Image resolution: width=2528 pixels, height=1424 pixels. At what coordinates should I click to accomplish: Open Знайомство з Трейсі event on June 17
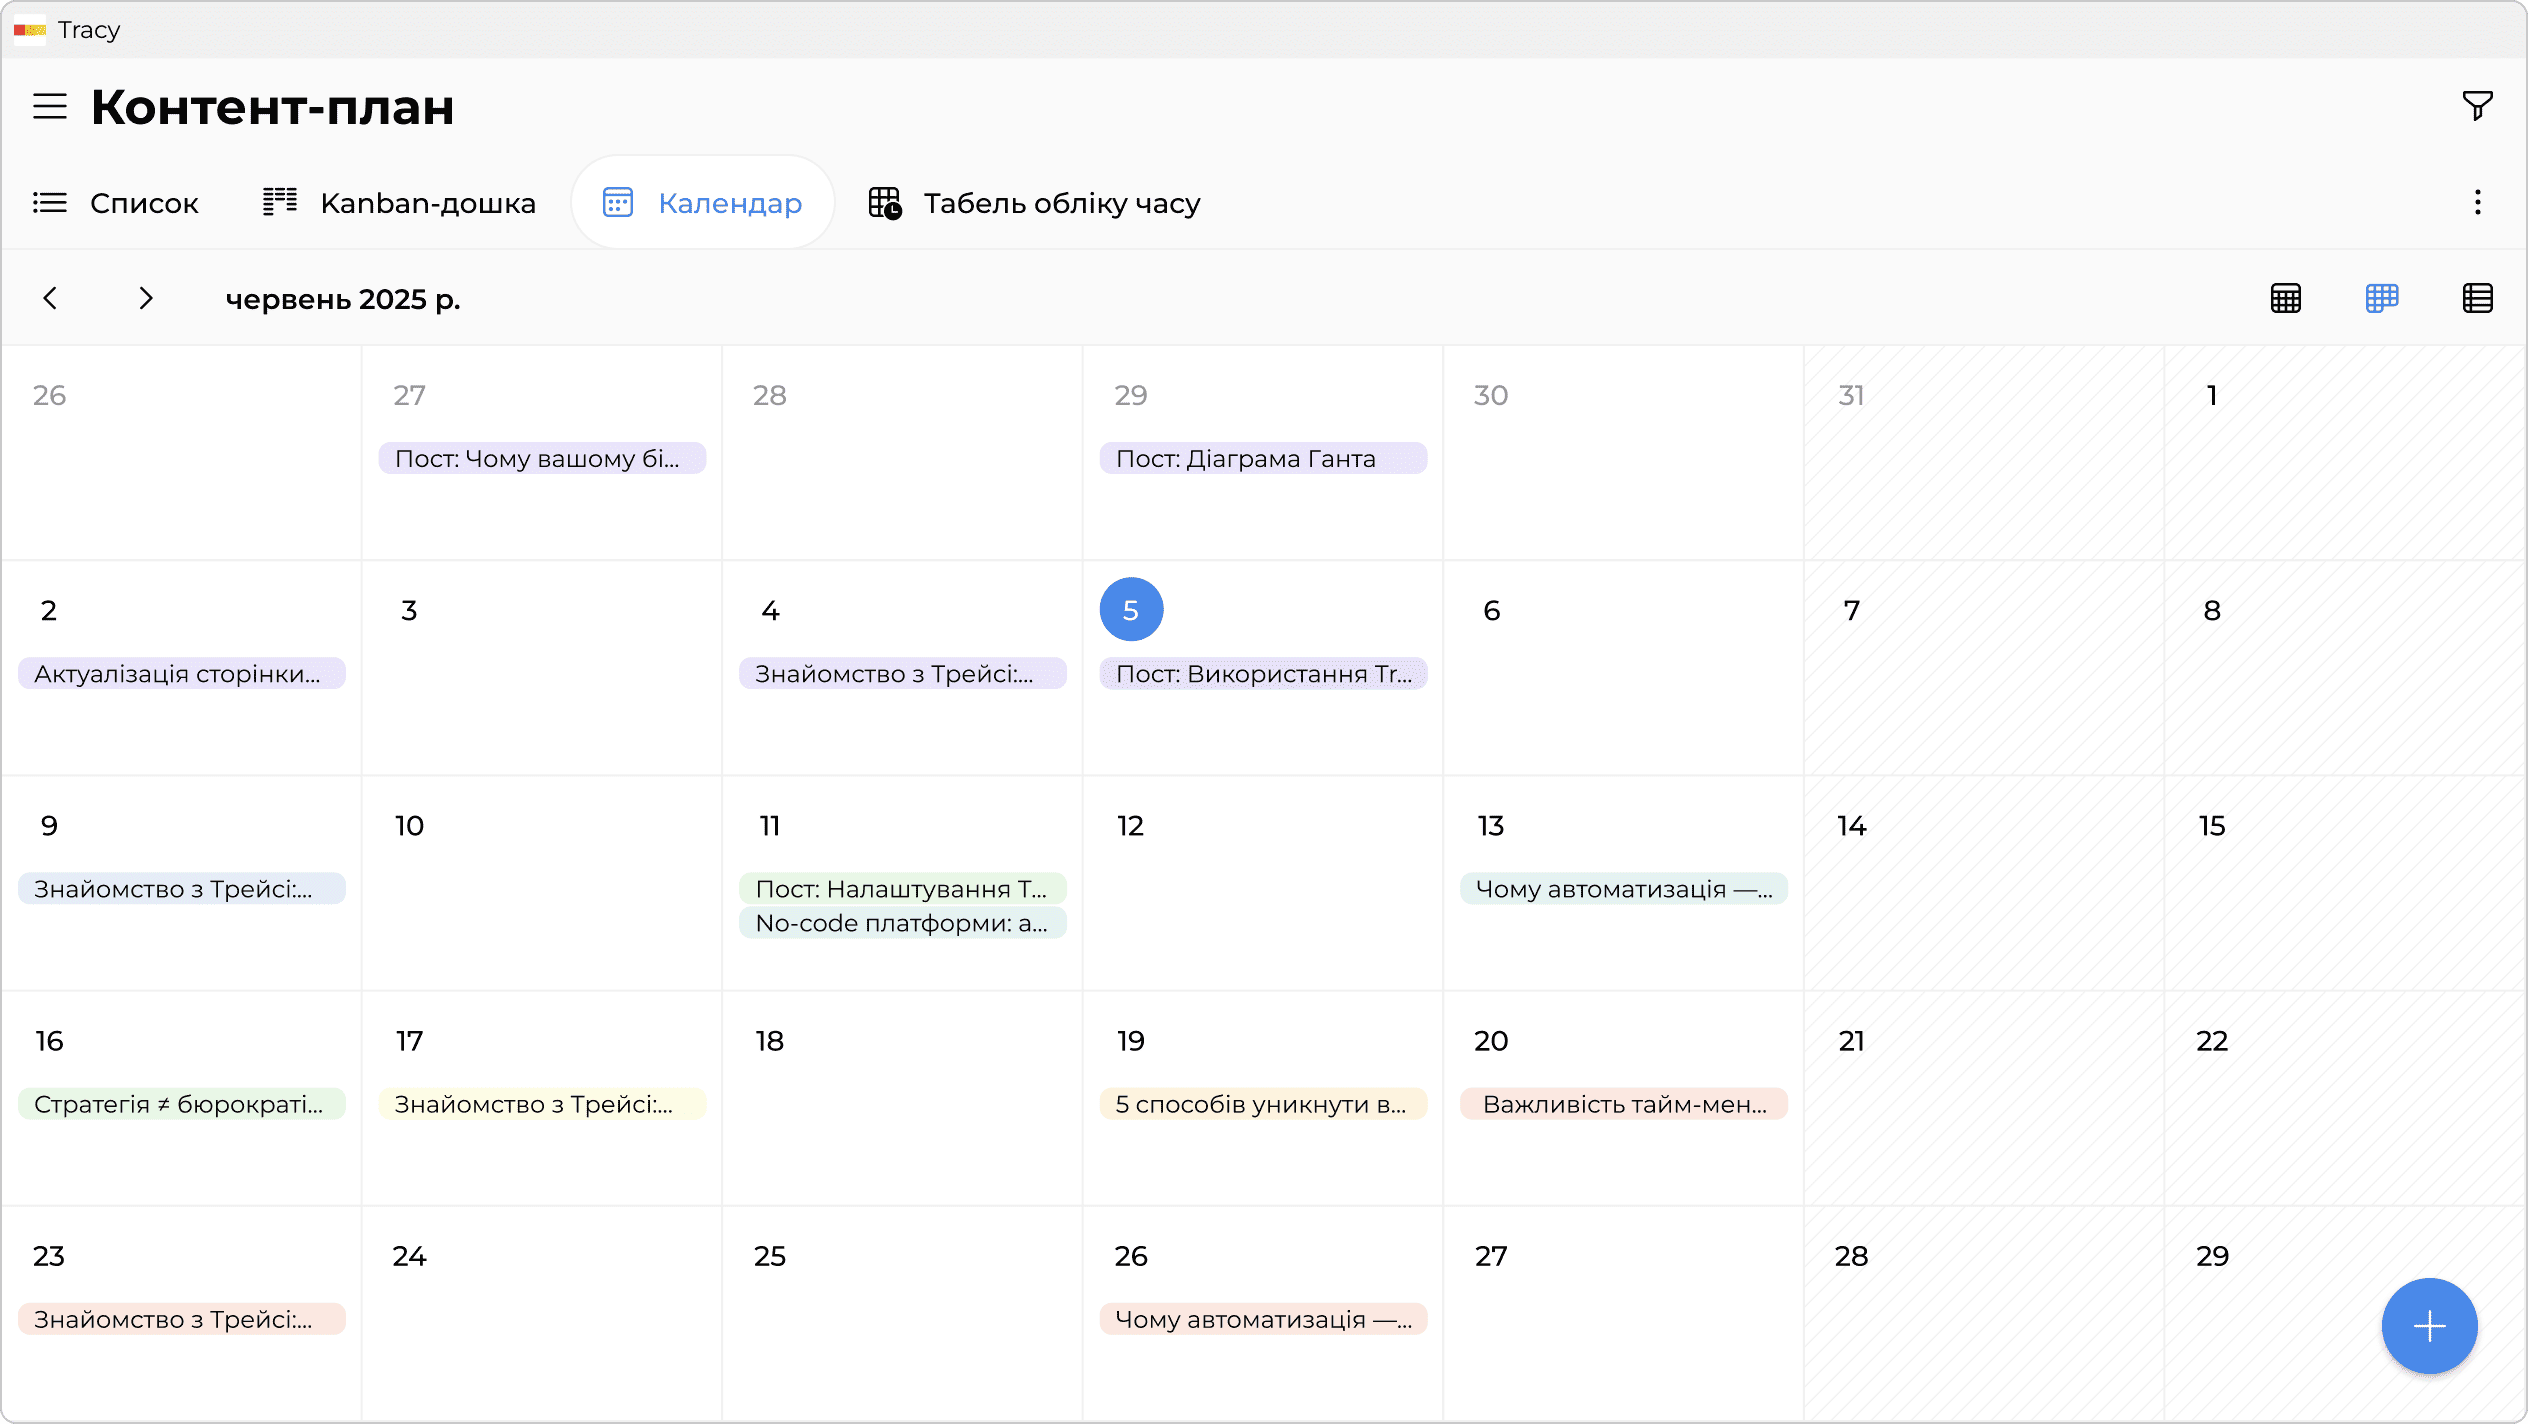click(x=542, y=1103)
